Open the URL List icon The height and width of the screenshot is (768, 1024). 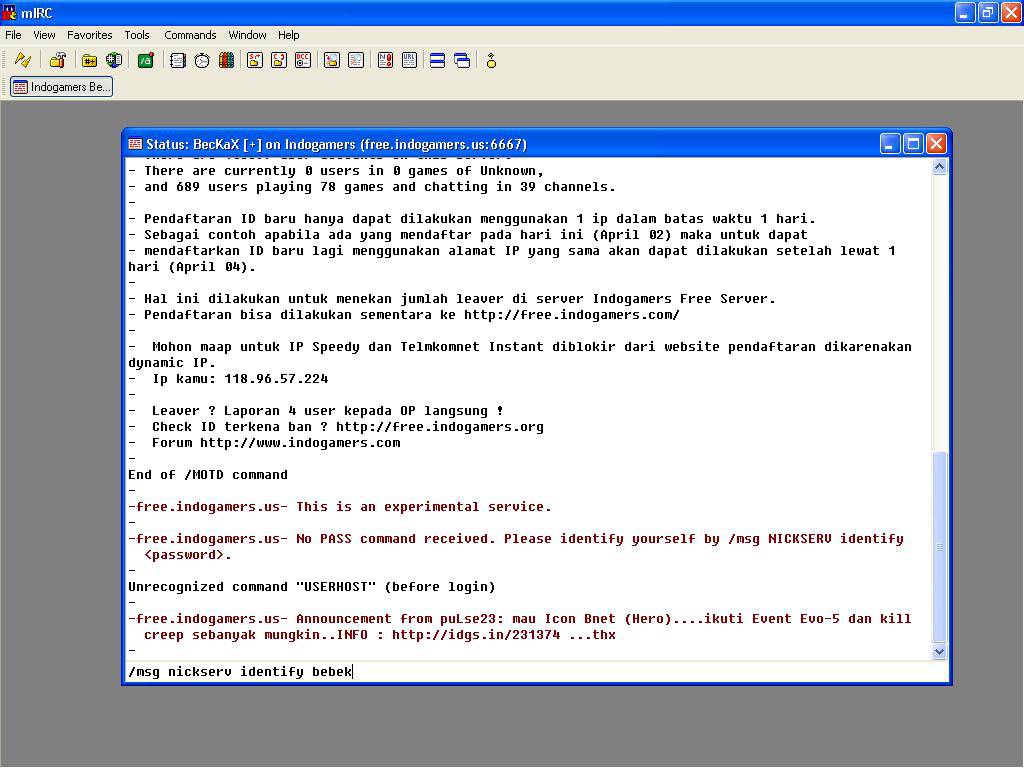(x=409, y=61)
